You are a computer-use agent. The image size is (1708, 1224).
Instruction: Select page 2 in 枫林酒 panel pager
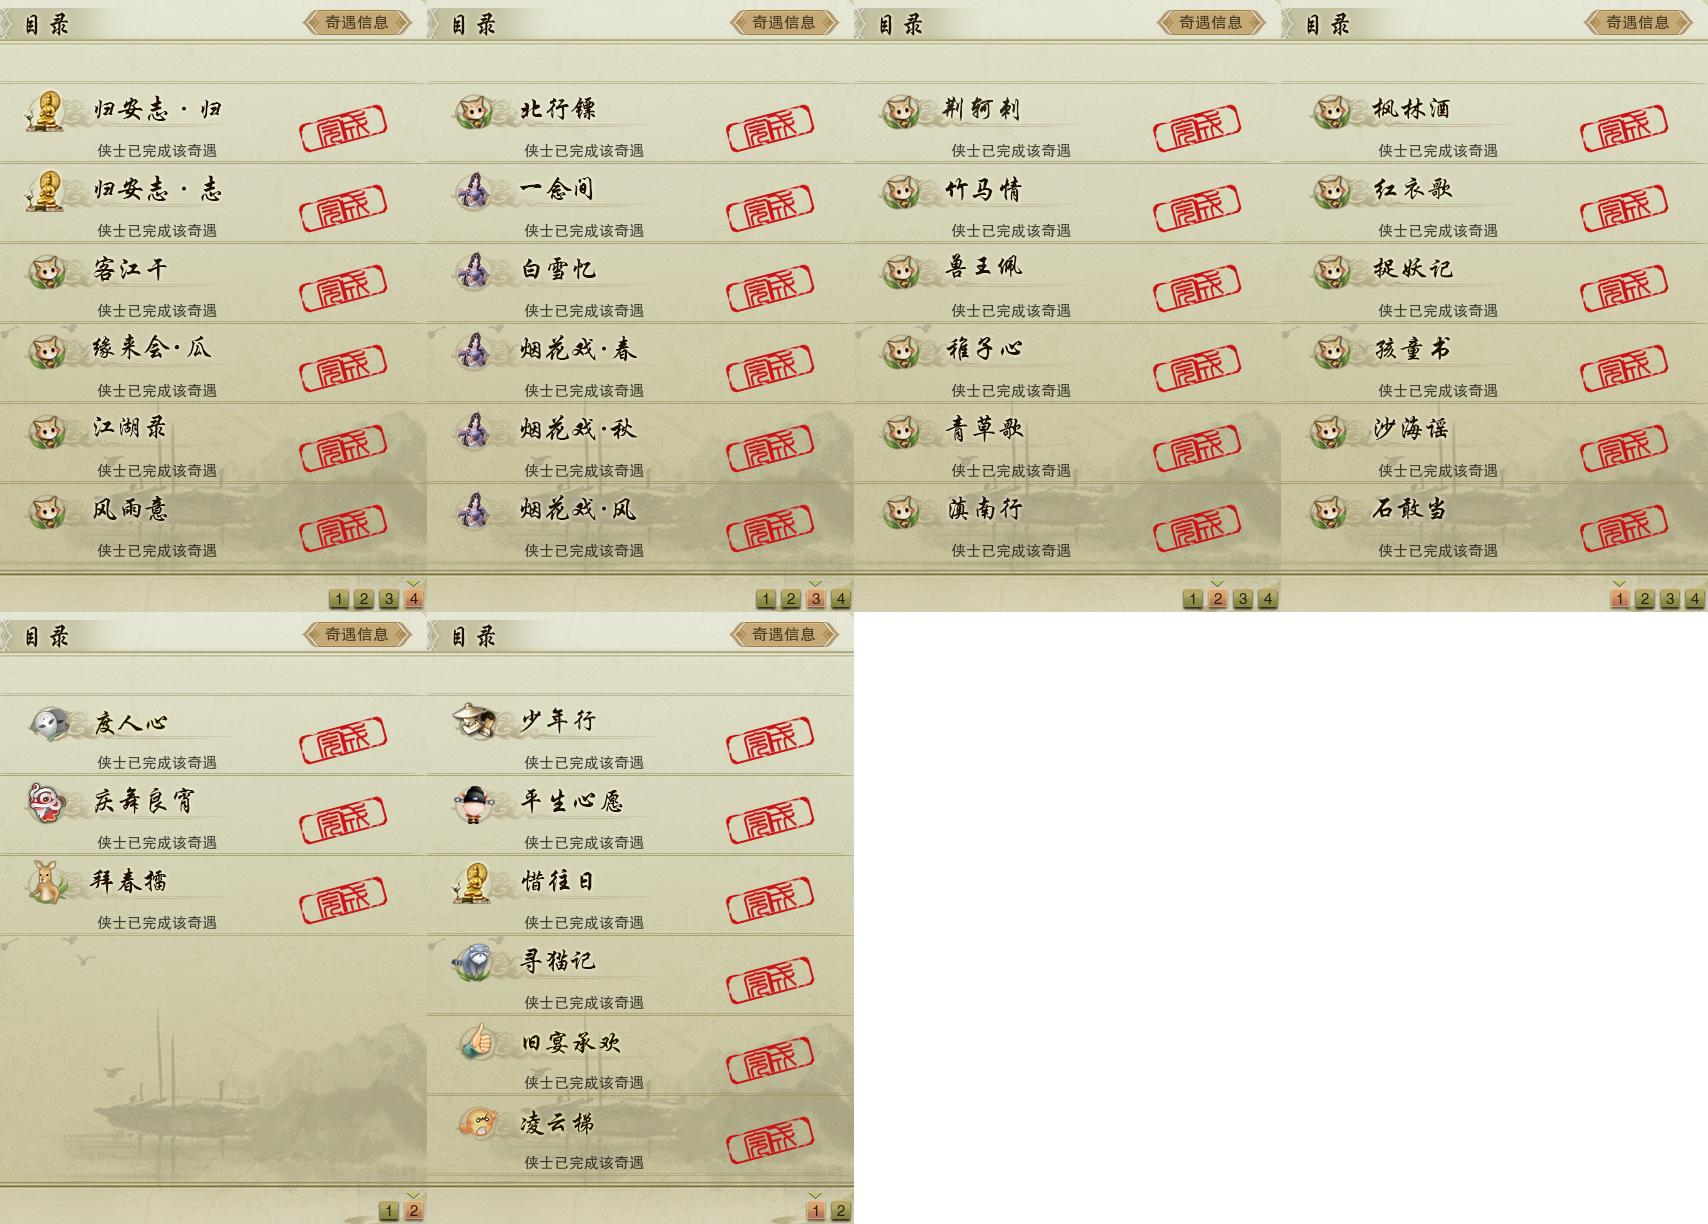coord(1645,599)
